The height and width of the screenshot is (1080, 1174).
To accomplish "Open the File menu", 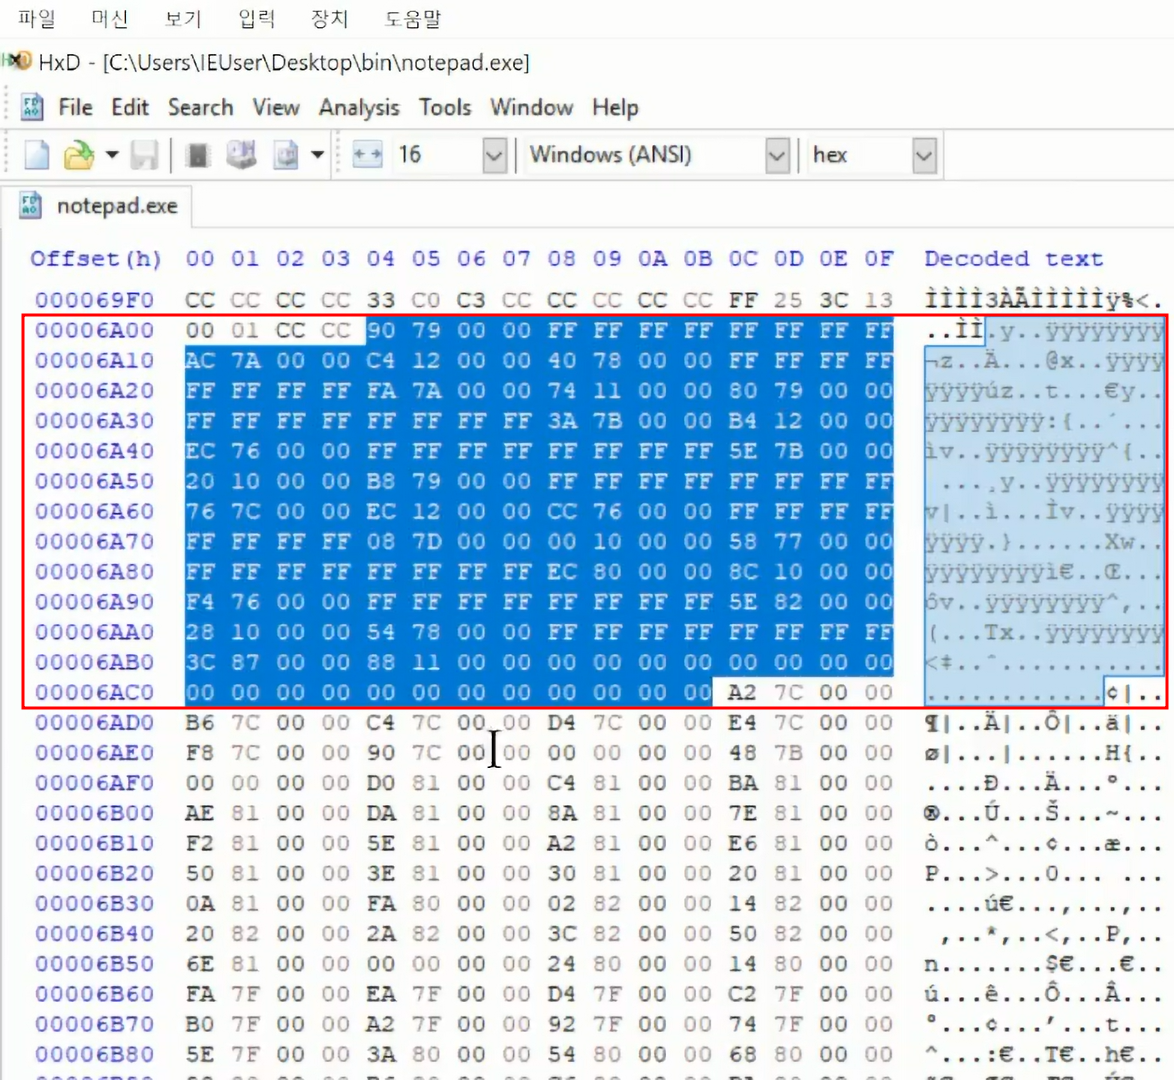I will pyautogui.click(x=76, y=108).
